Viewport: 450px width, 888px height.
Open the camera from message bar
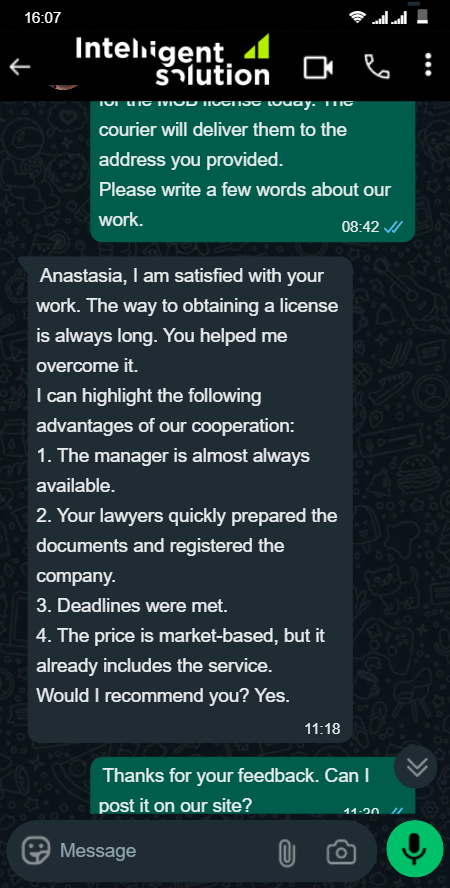[341, 851]
